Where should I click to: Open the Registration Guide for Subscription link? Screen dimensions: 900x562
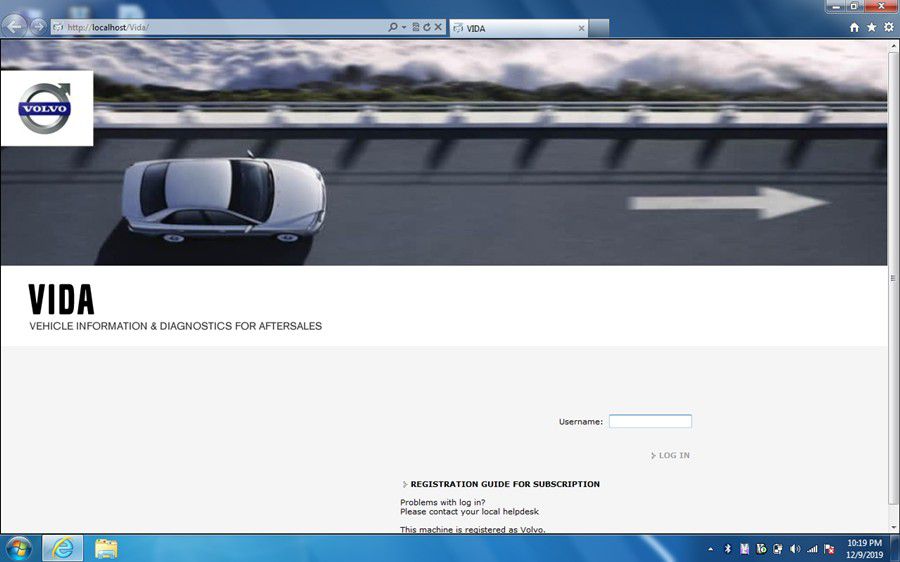tap(505, 485)
